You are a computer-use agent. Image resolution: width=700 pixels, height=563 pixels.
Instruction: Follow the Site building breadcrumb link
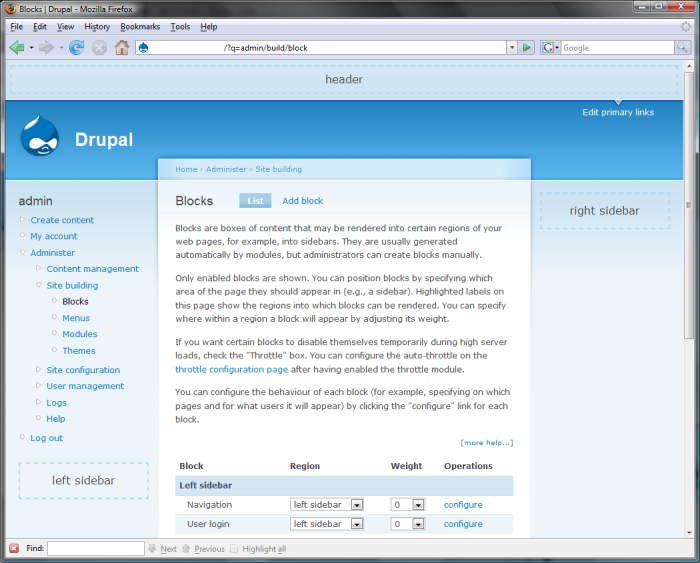coord(279,169)
